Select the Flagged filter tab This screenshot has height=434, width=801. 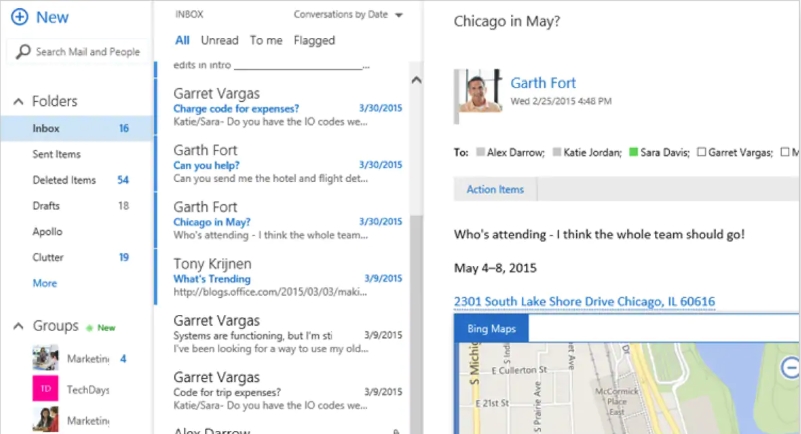point(314,40)
